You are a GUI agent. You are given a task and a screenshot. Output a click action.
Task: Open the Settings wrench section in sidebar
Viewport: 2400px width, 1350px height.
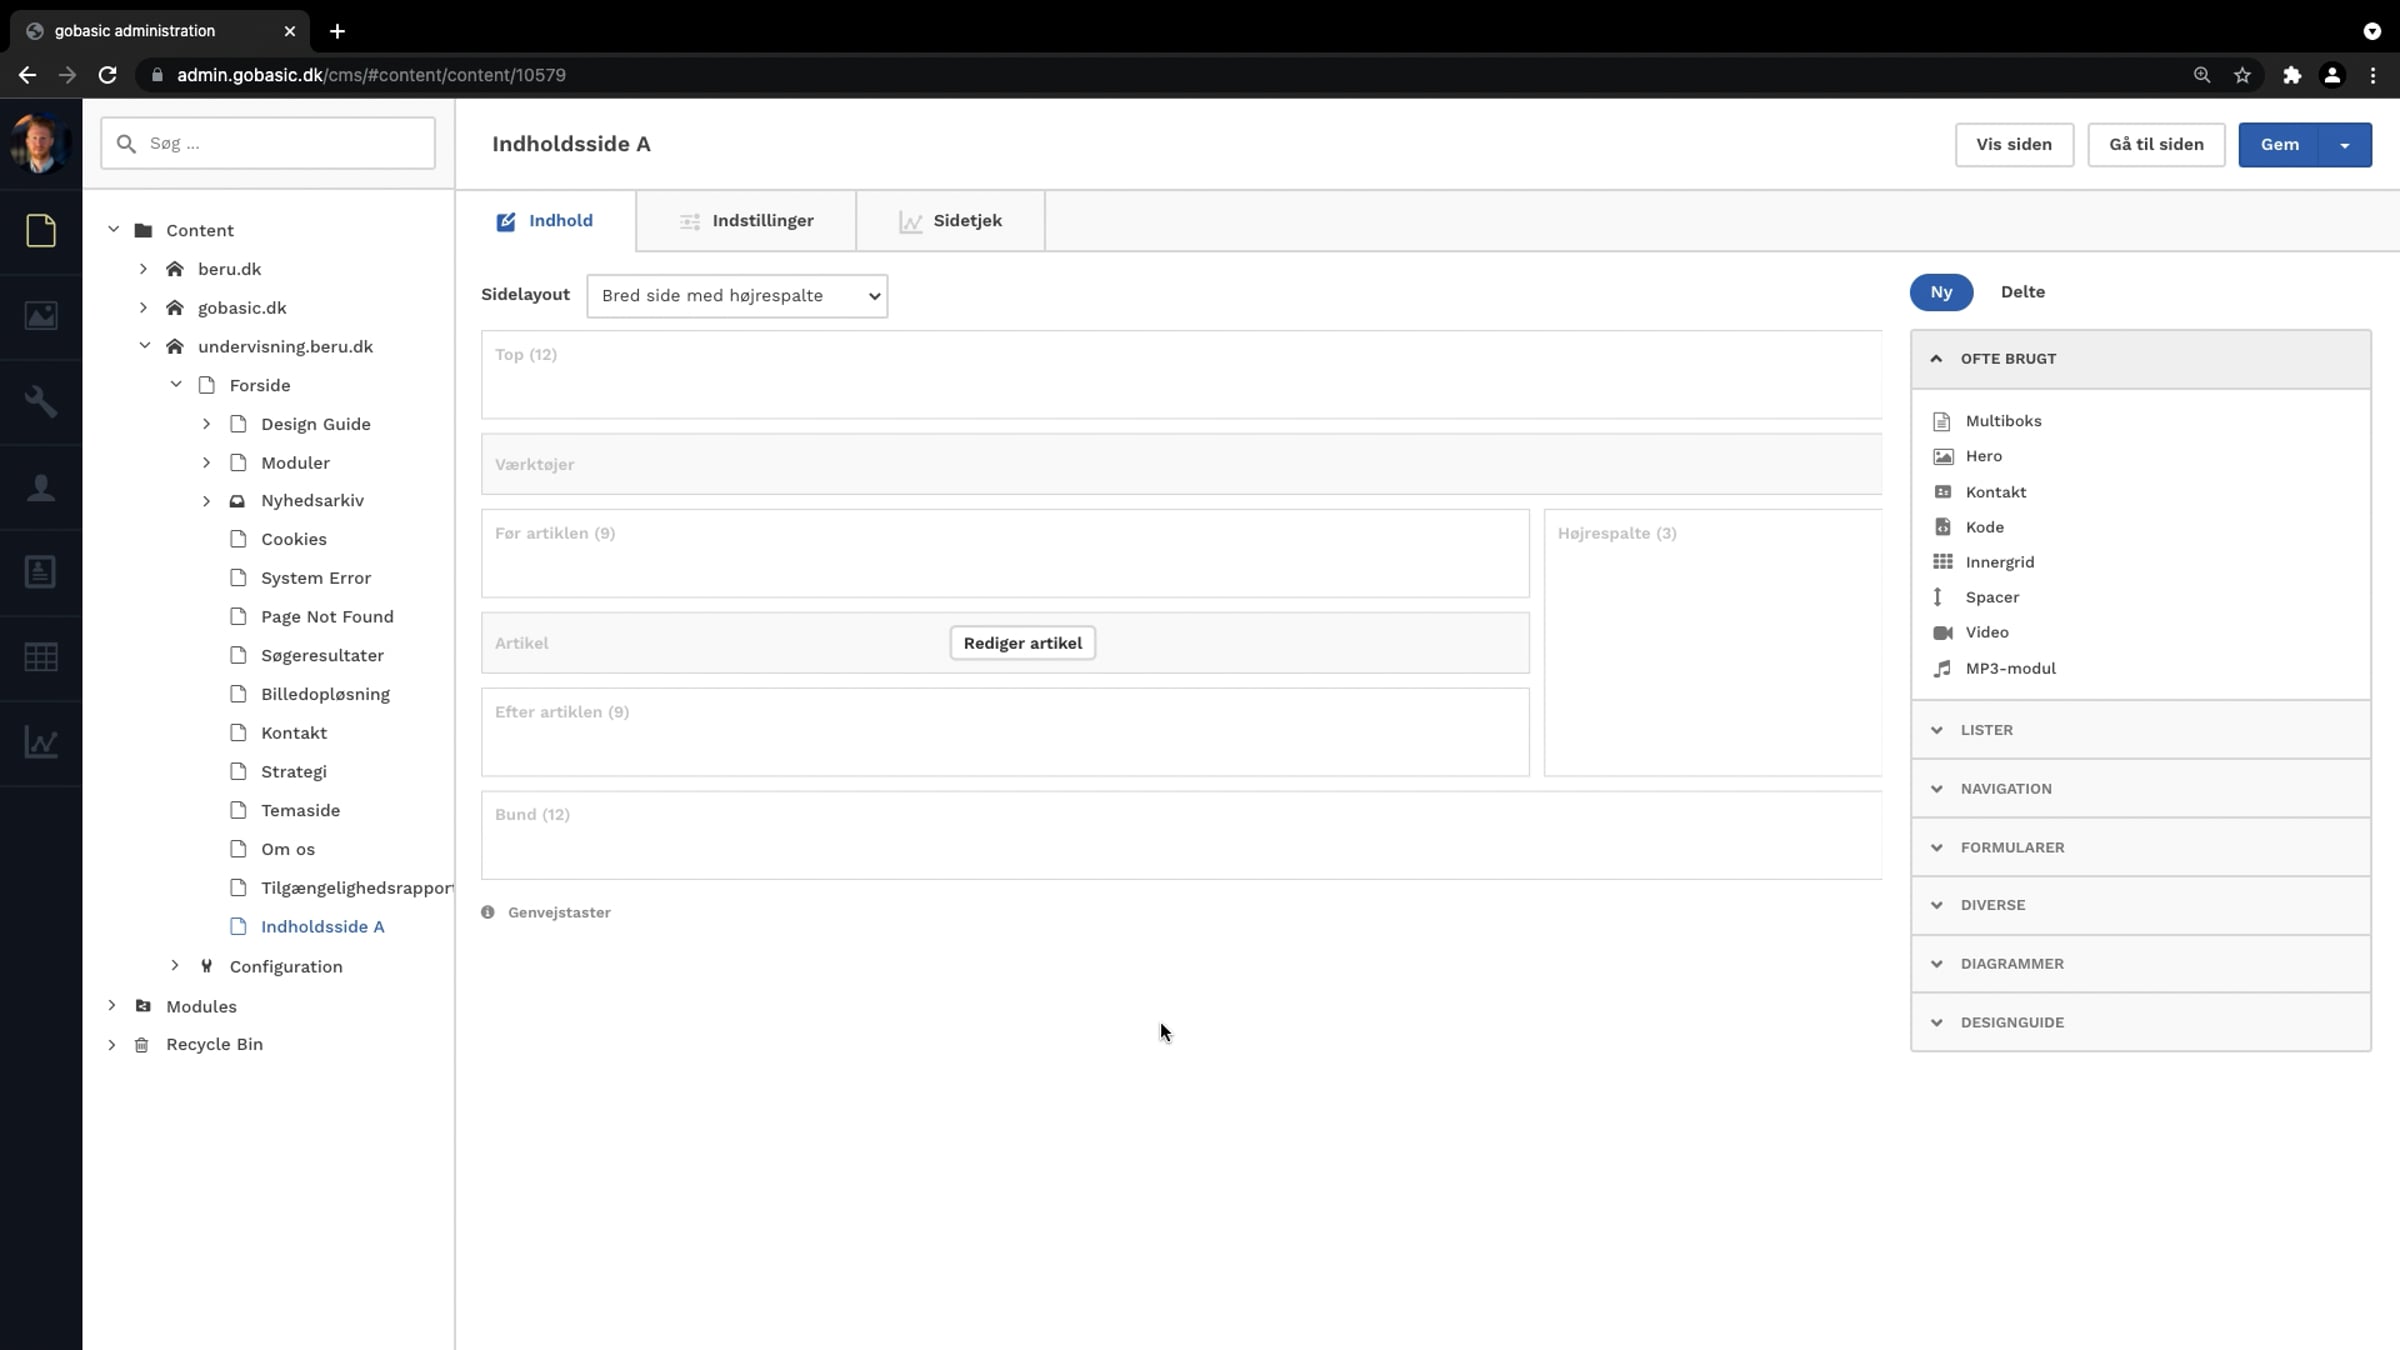point(40,401)
